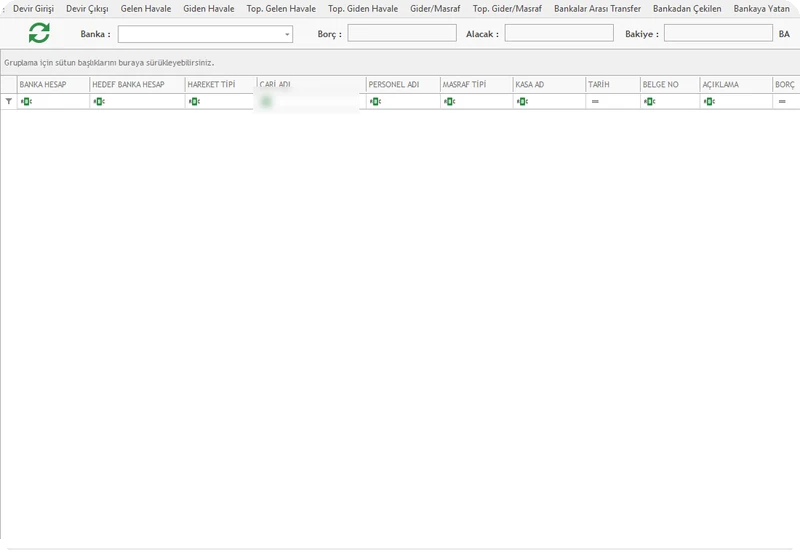Sort by TARİH column header
The width and height of the screenshot is (800, 553).
613,85
